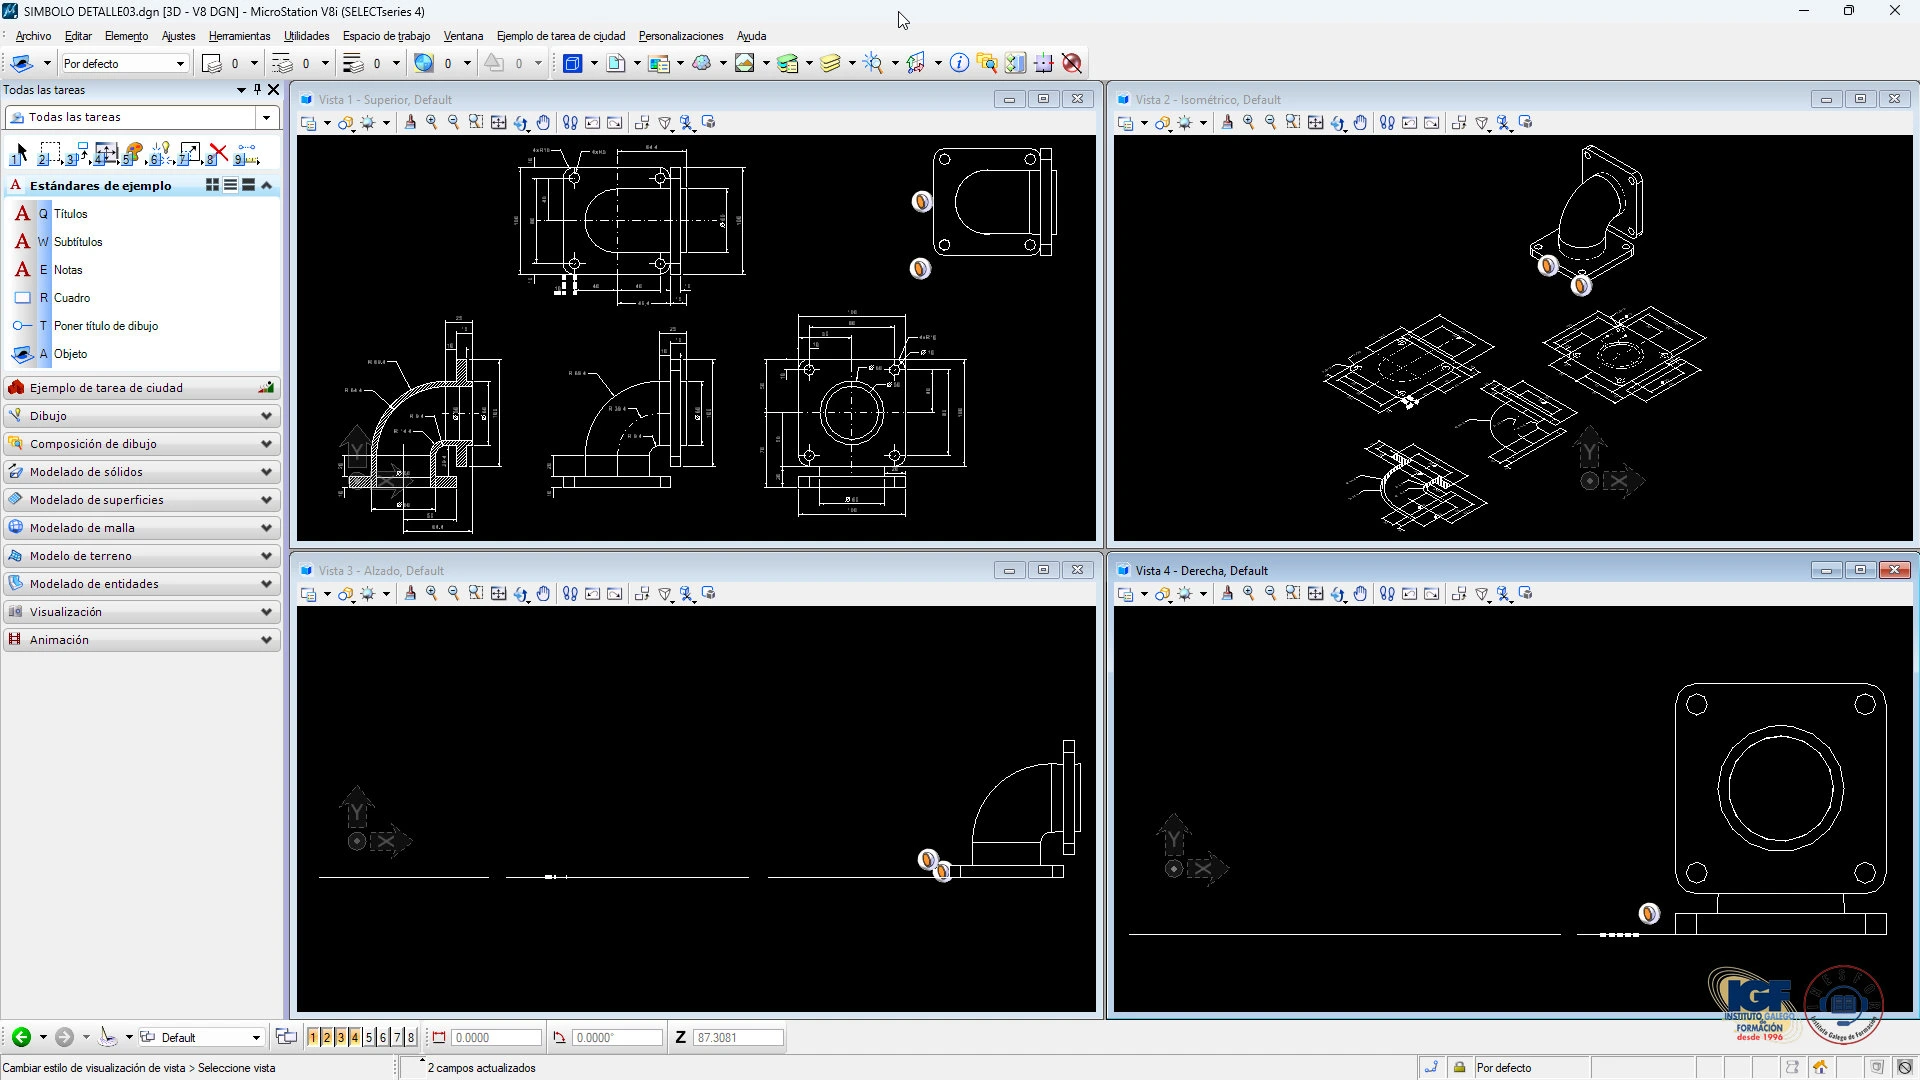Open the Espacio de trabajo menu
The image size is (1920, 1080).
click(386, 36)
